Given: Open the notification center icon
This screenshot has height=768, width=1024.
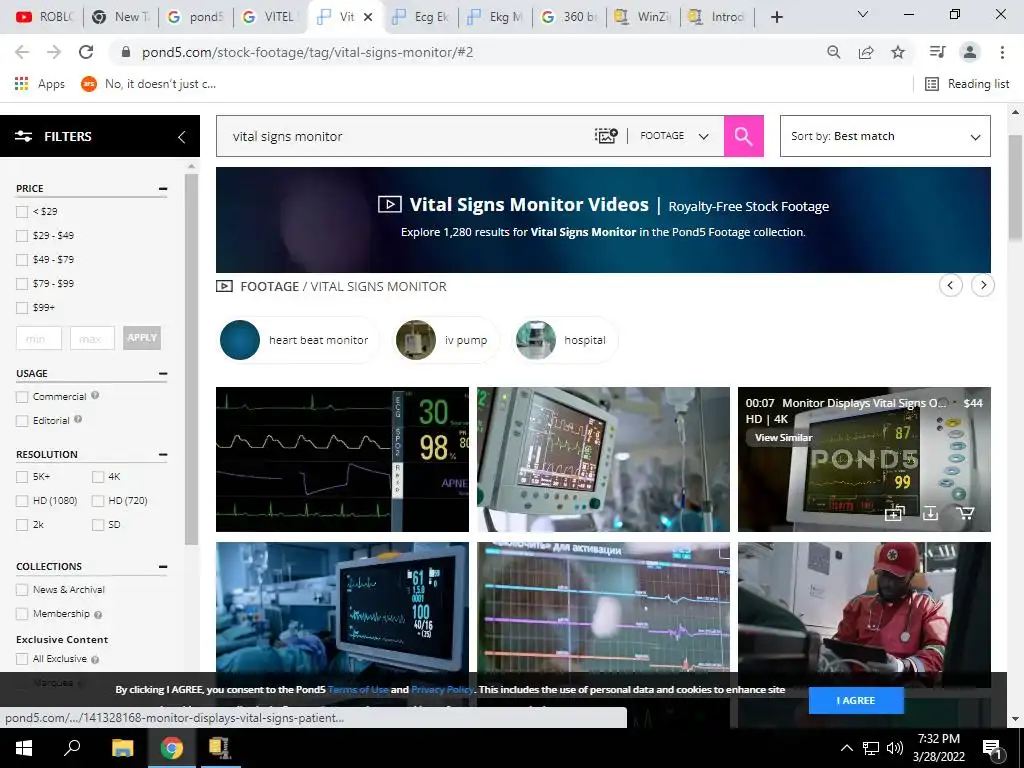Looking at the screenshot, I should click(x=992, y=750).
